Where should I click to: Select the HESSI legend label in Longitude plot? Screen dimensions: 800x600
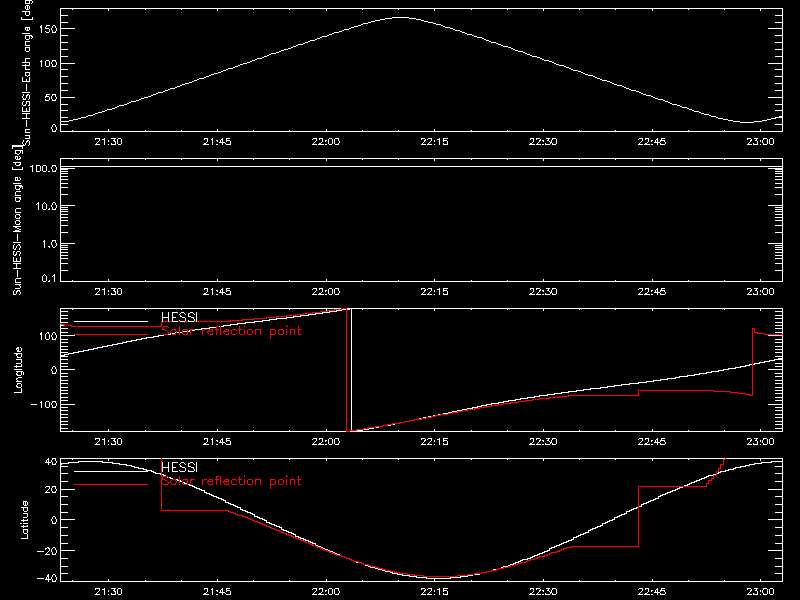tap(179, 317)
